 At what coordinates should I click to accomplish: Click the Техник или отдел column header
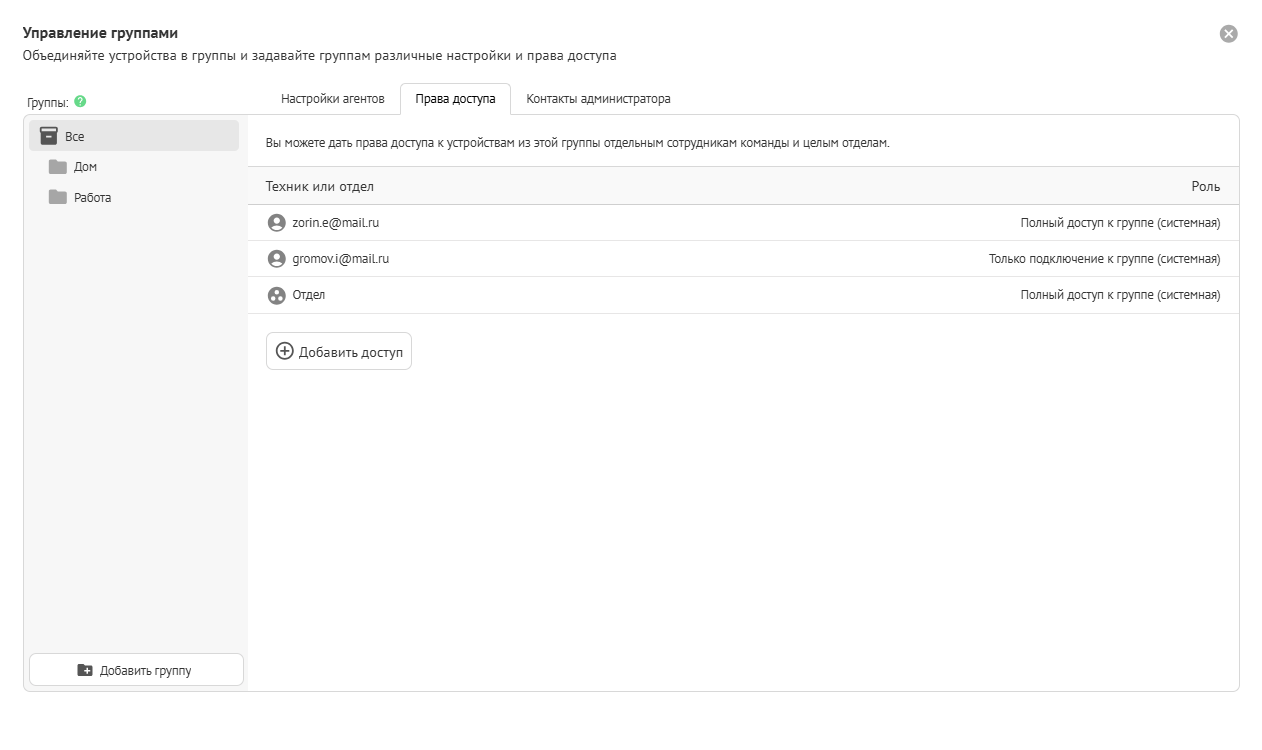pos(320,187)
